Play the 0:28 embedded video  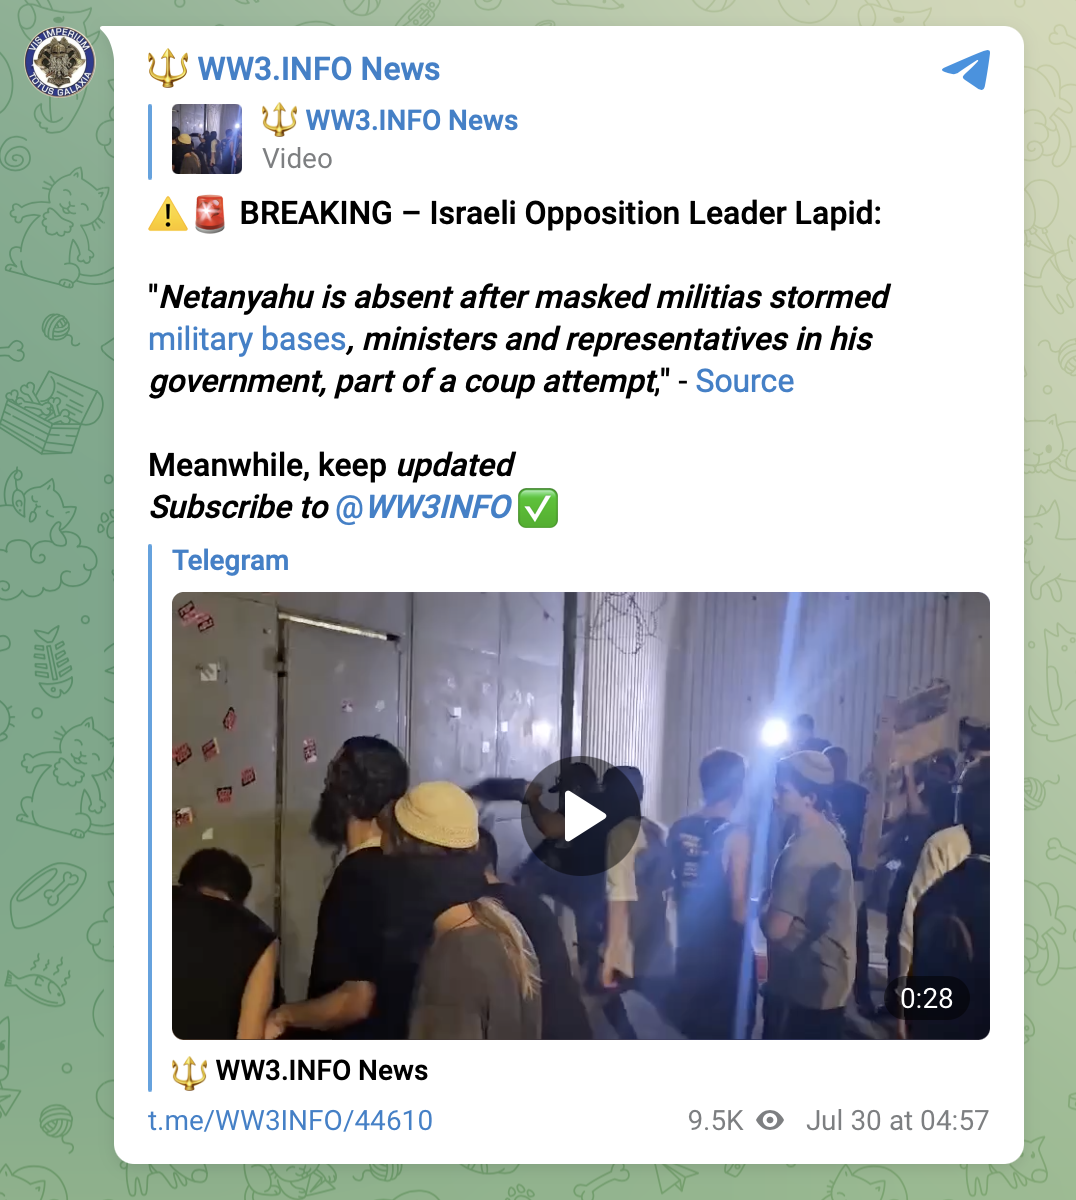(x=581, y=816)
